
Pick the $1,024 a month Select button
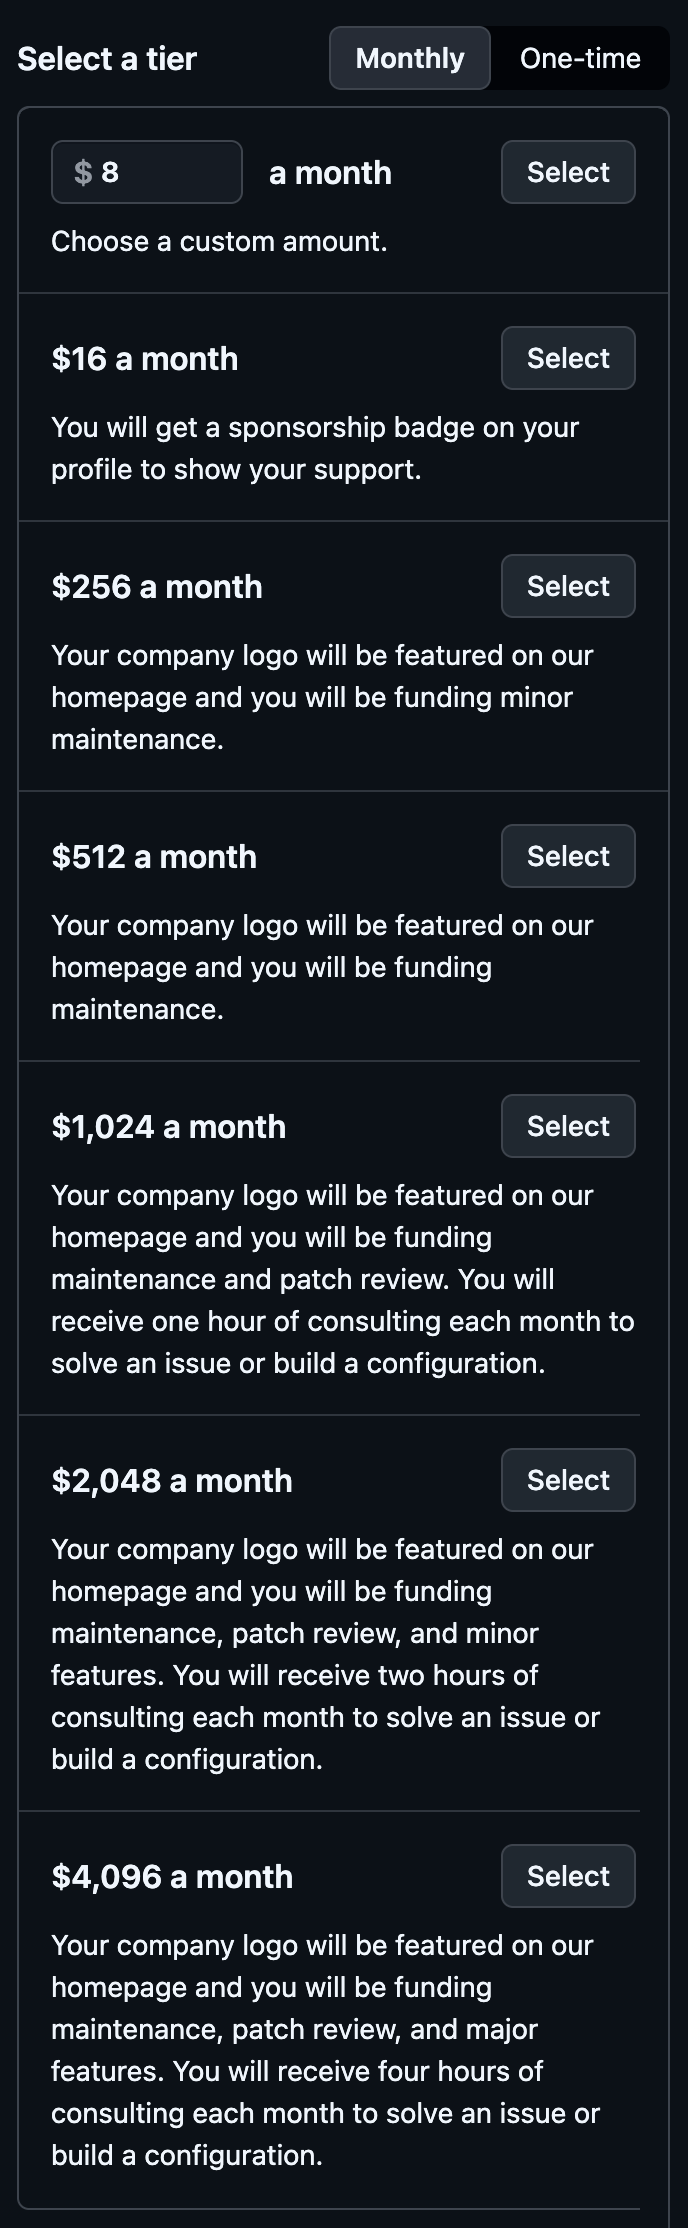pyautogui.click(x=568, y=1126)
